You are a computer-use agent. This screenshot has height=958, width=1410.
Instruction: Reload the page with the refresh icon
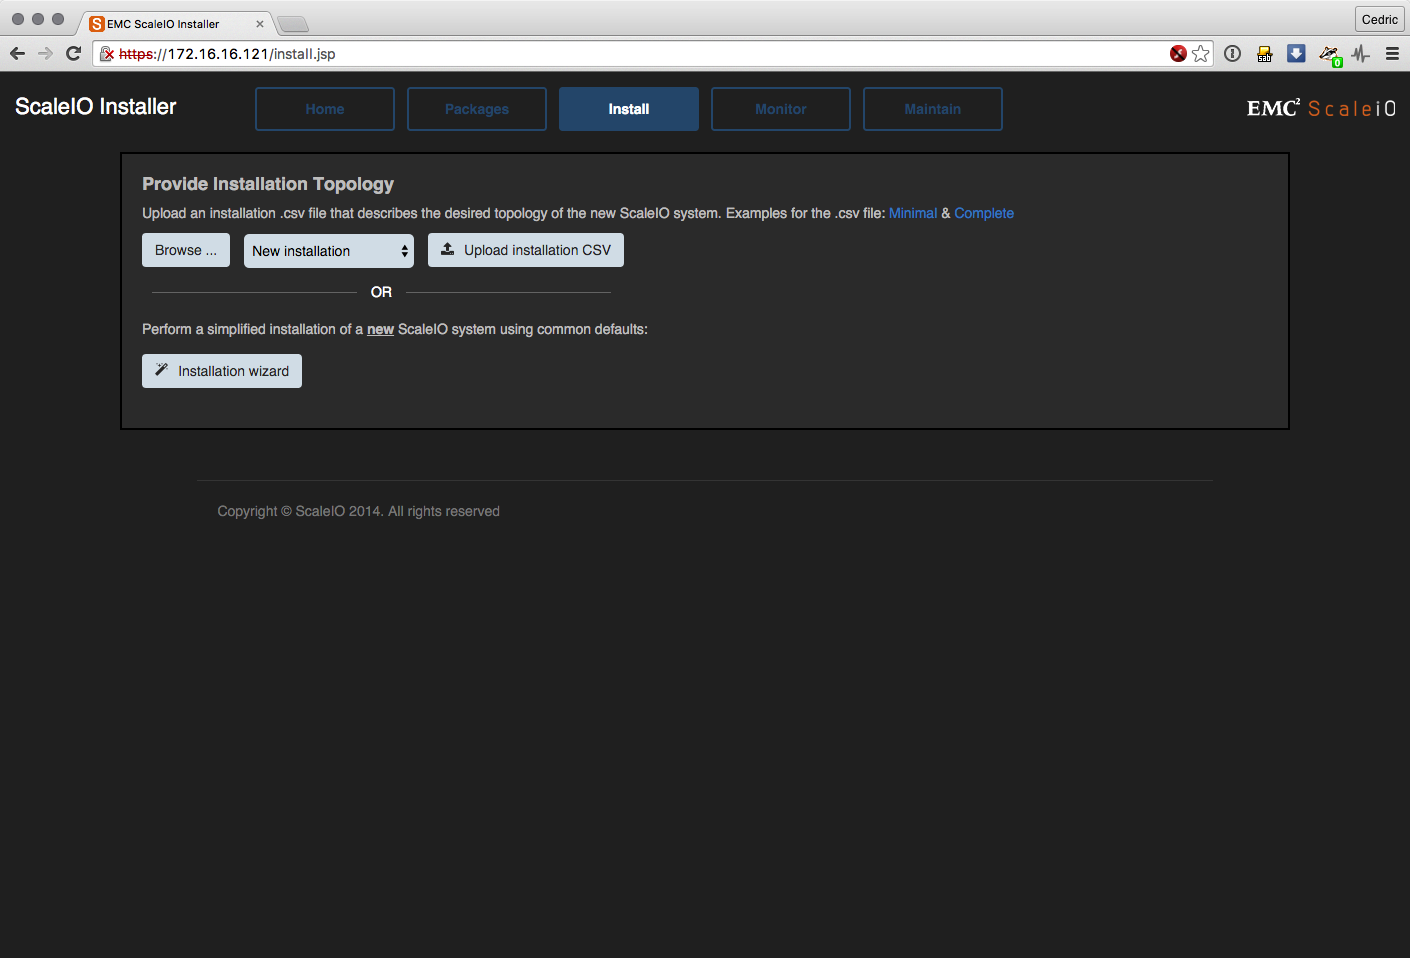pyautogui.click(x=73, y=54)
